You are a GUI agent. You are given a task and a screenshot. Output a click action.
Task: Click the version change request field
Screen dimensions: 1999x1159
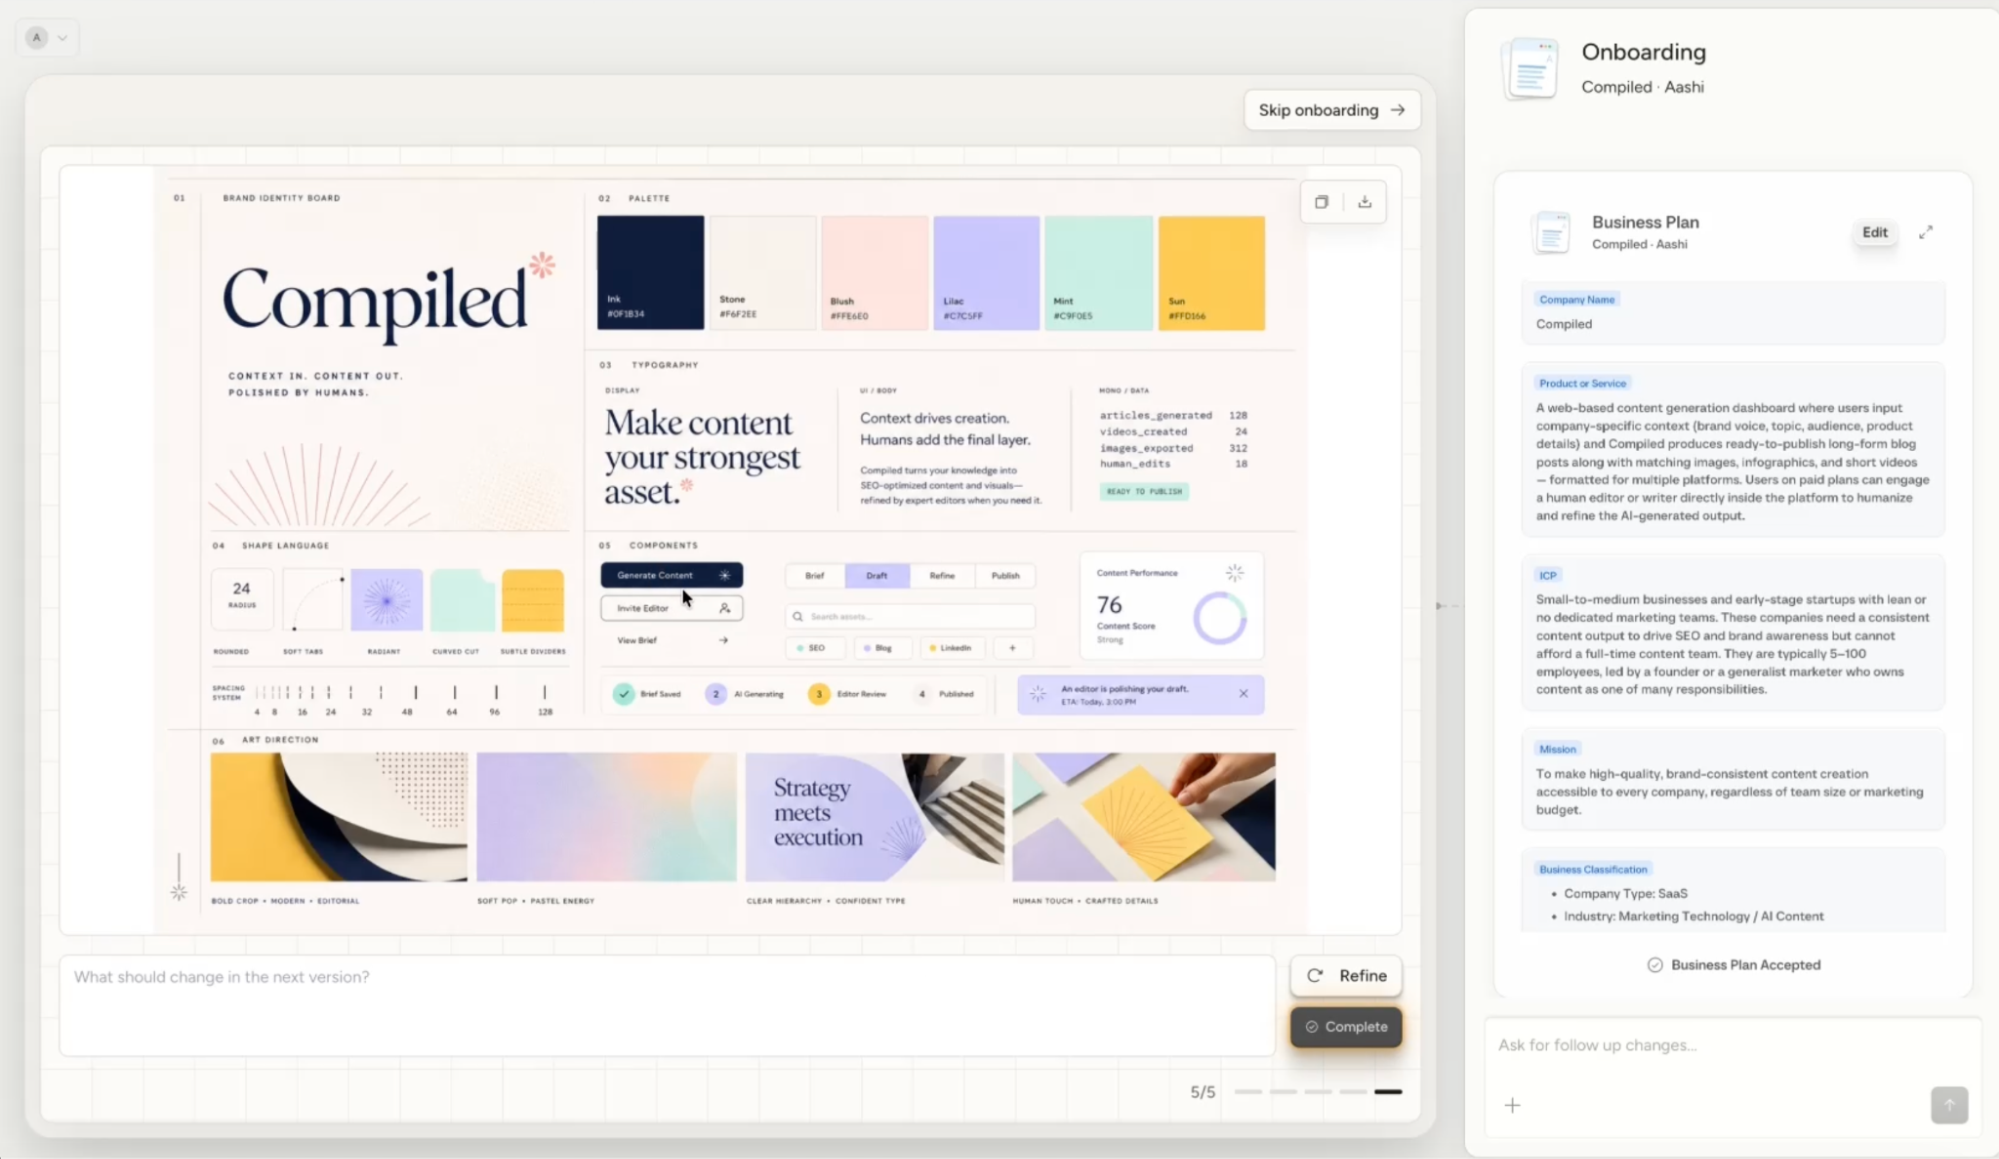click(667, 1005)
